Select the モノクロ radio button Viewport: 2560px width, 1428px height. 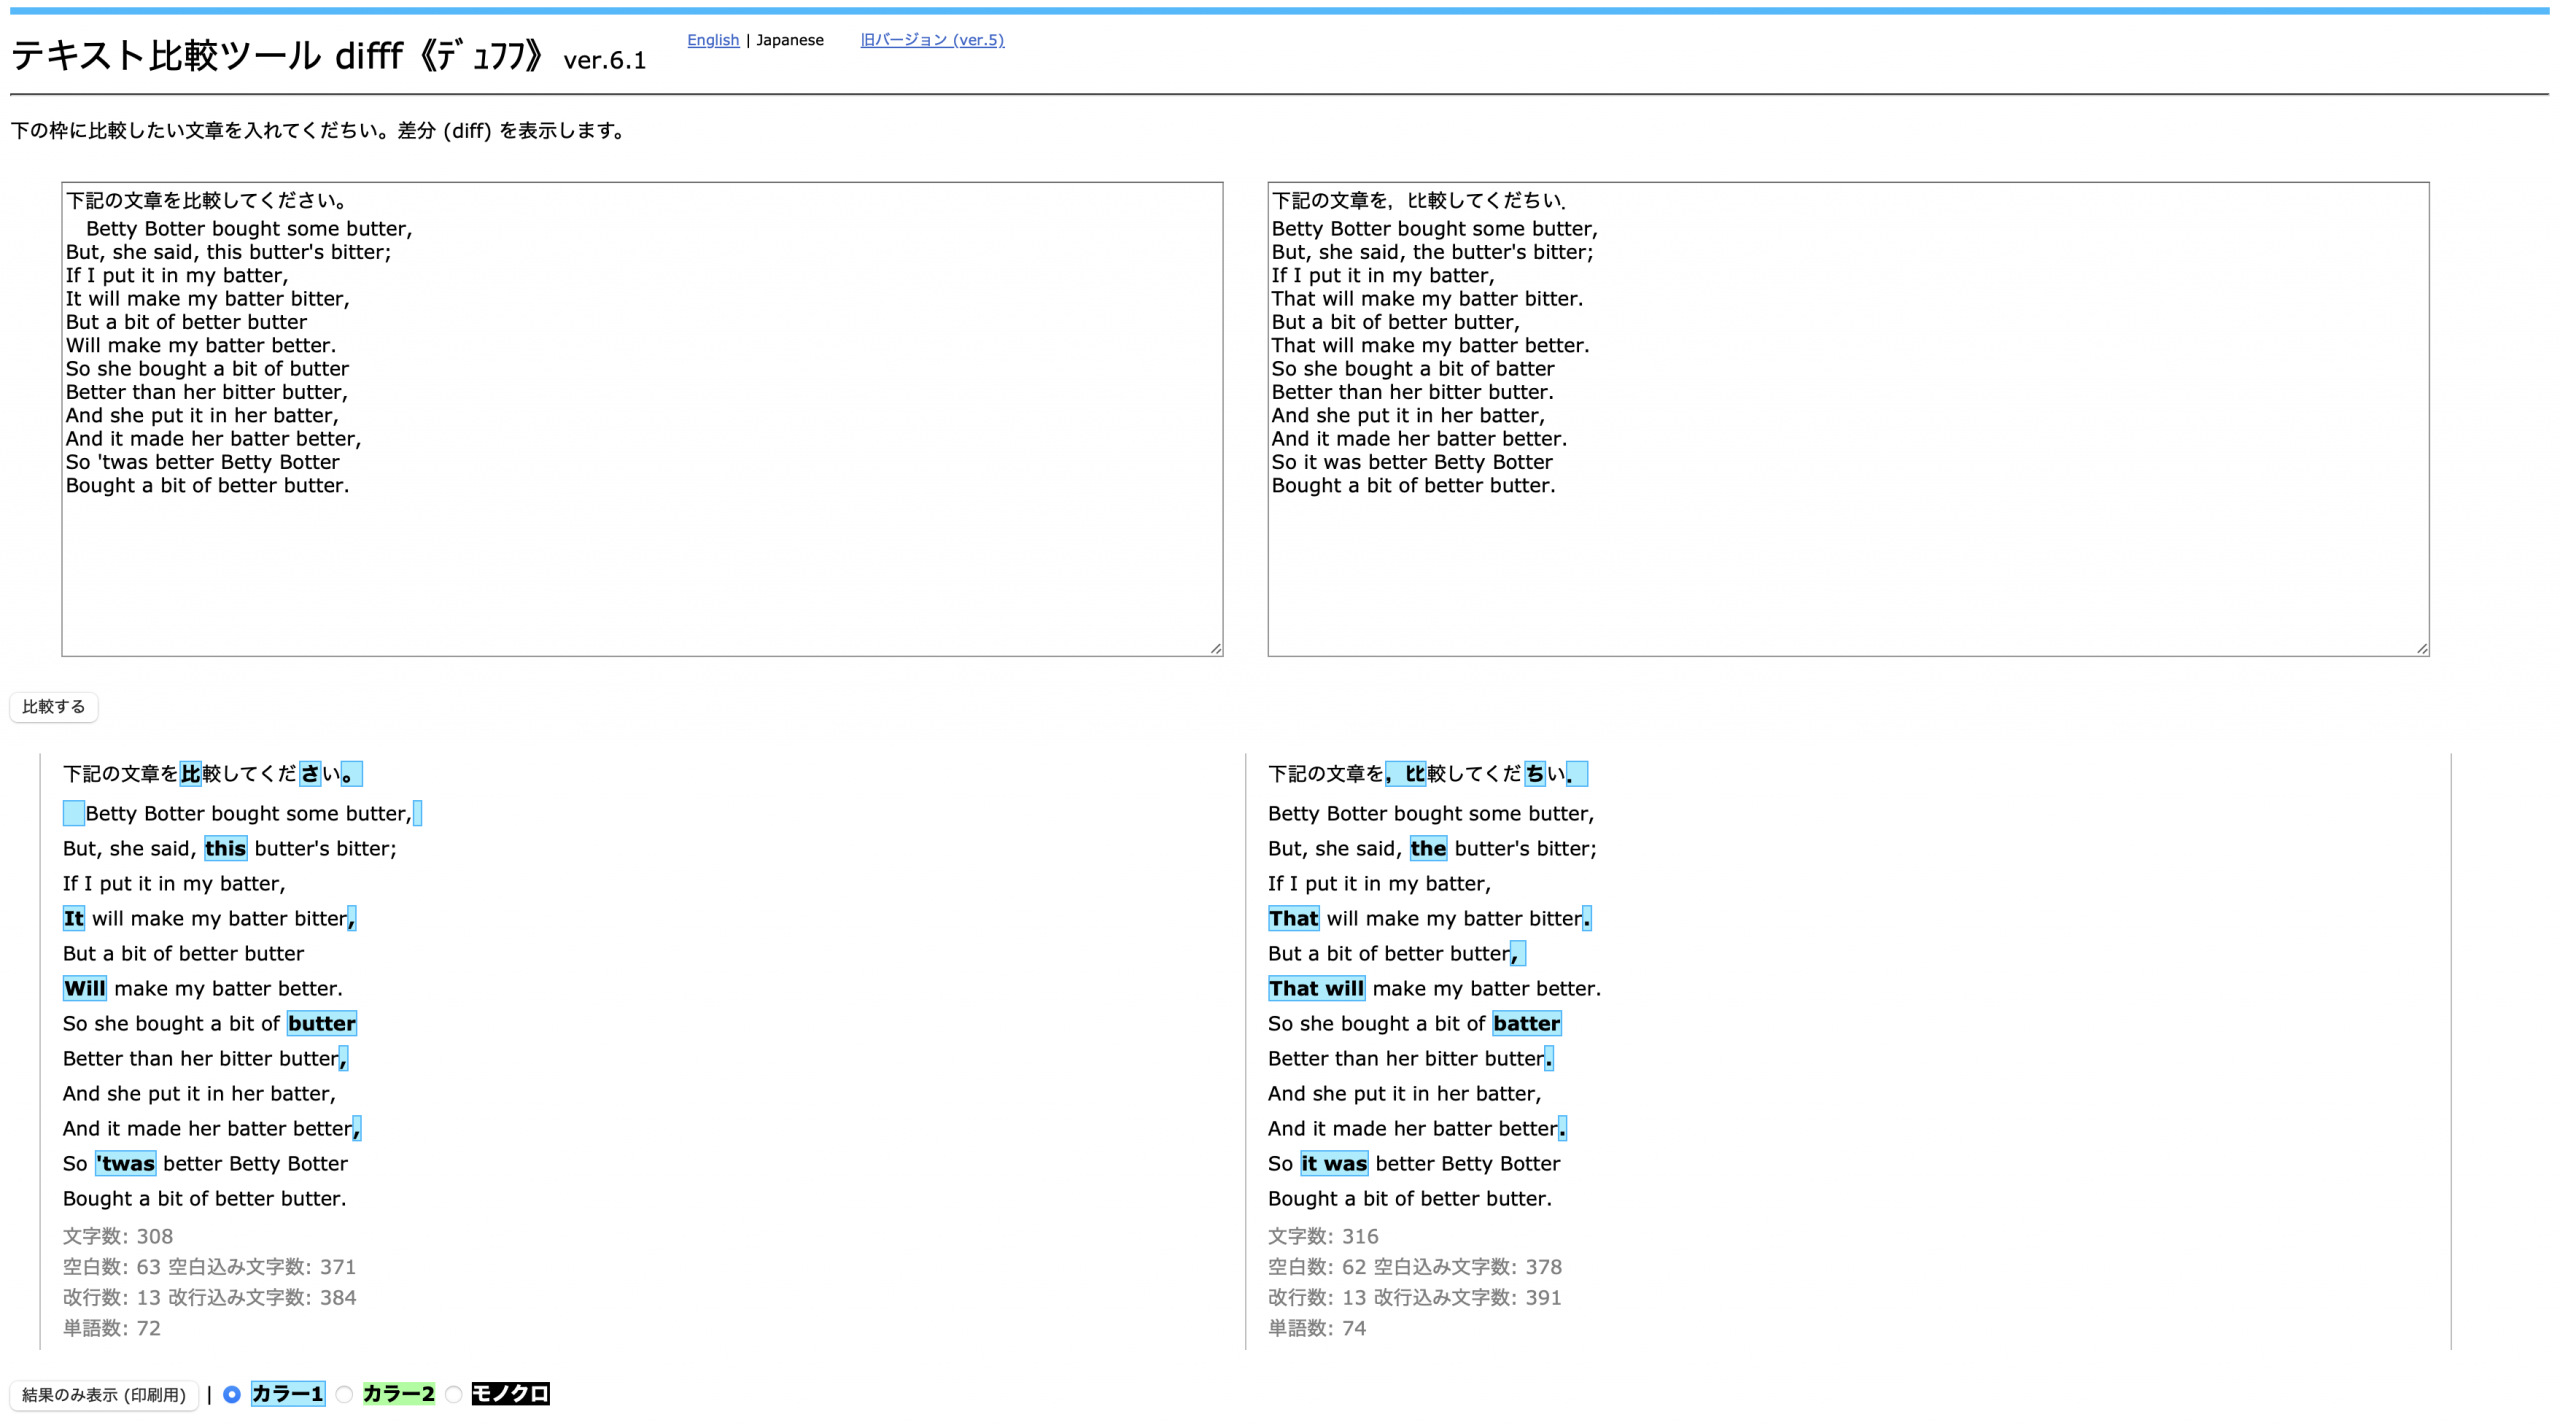[454, 1394]
